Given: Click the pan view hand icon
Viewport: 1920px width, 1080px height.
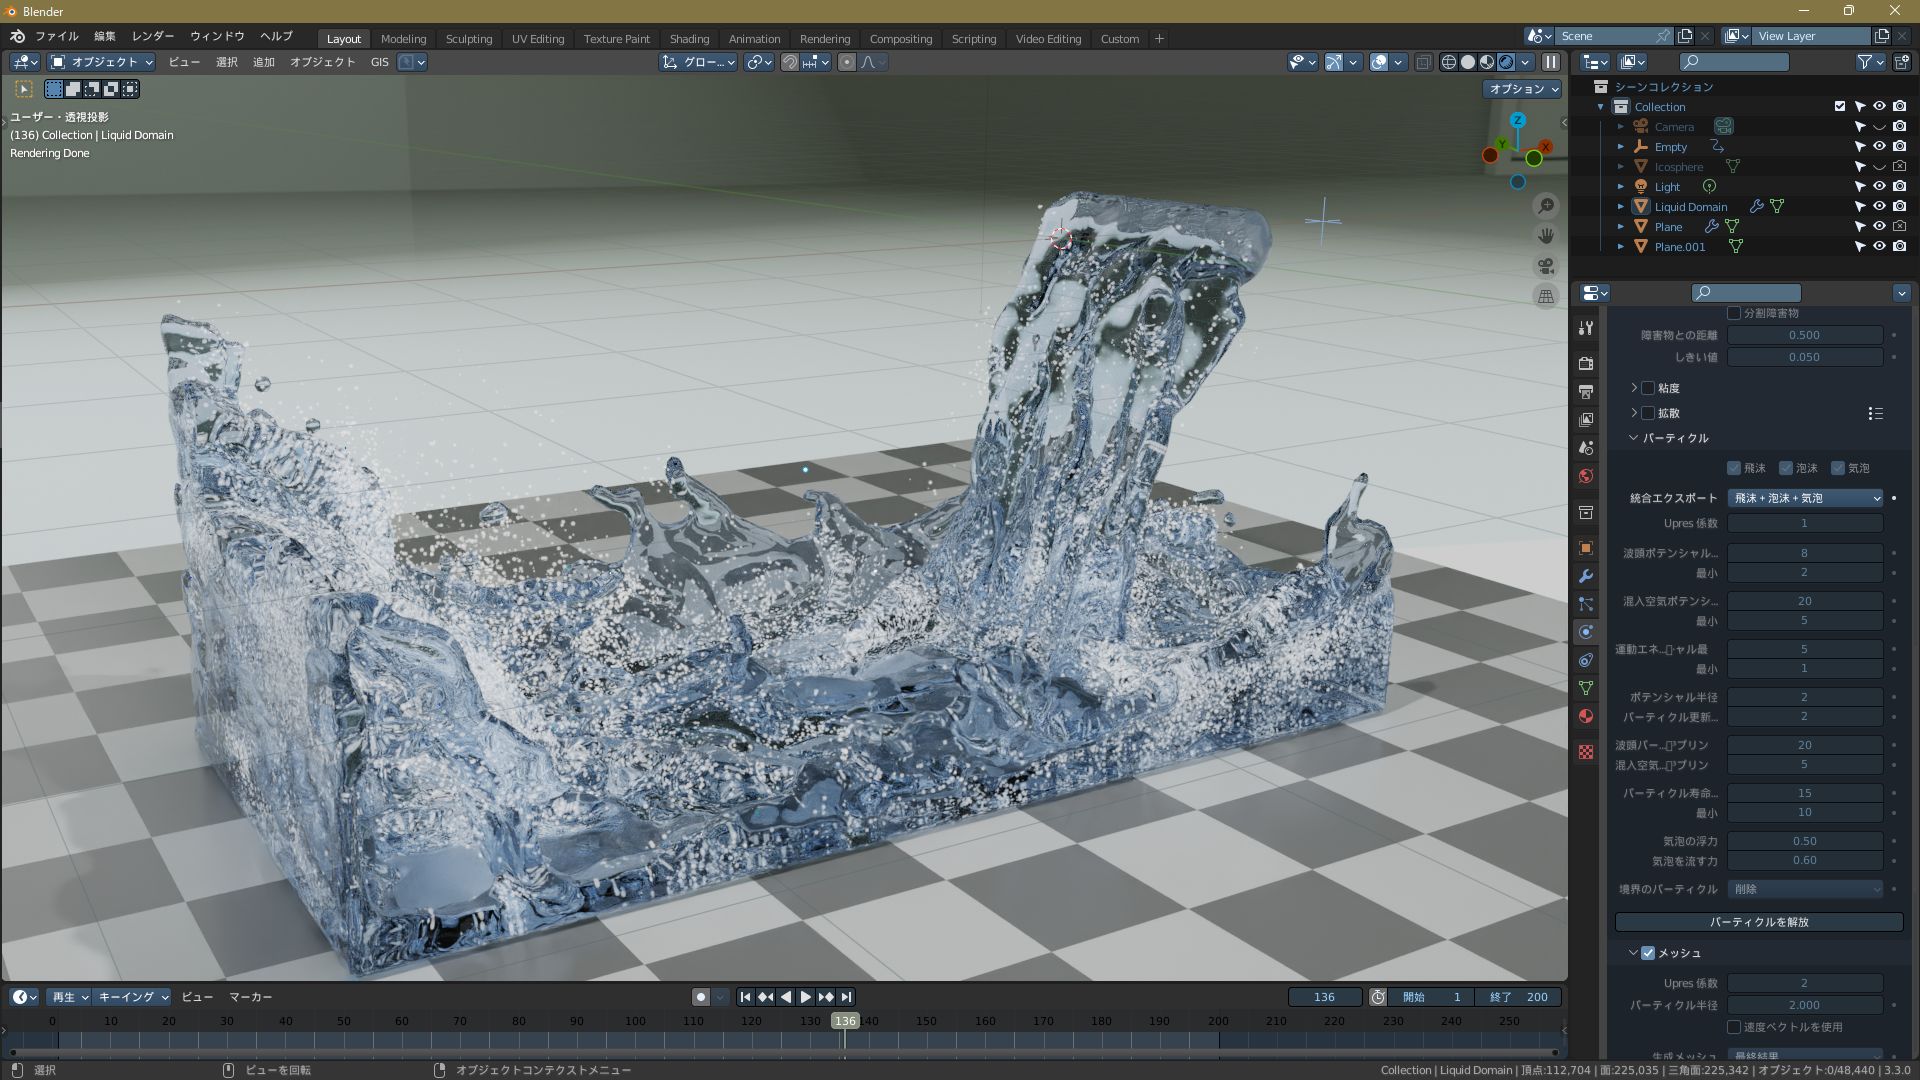Looking at the screenshot, I should 1546,236.
